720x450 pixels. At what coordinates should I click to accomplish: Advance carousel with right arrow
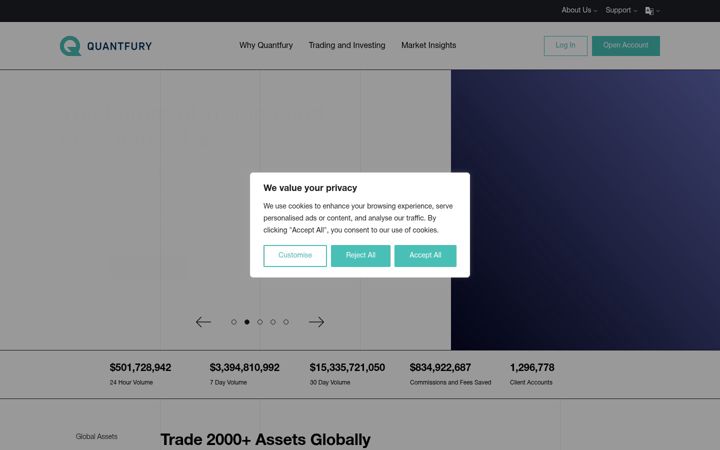pyautogui.click(x=316, y=322)
